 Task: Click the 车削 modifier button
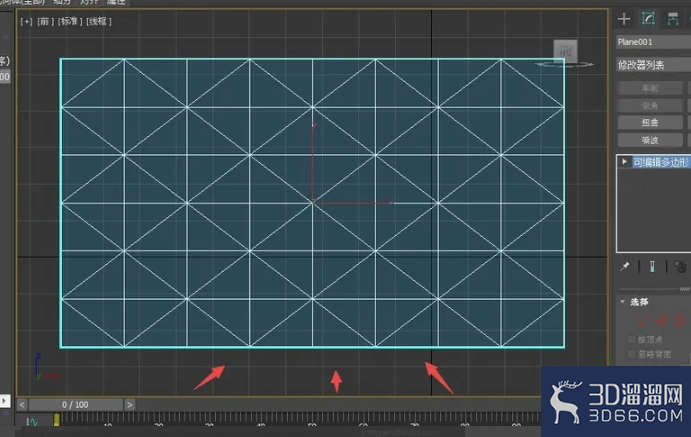pos(650,88)
